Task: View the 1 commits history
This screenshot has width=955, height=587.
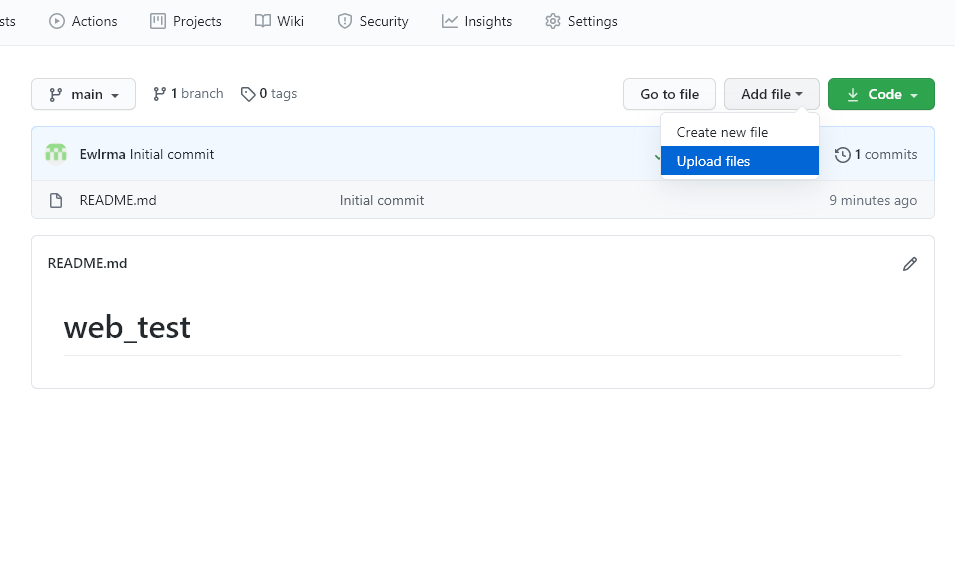Action: [876, 155]
